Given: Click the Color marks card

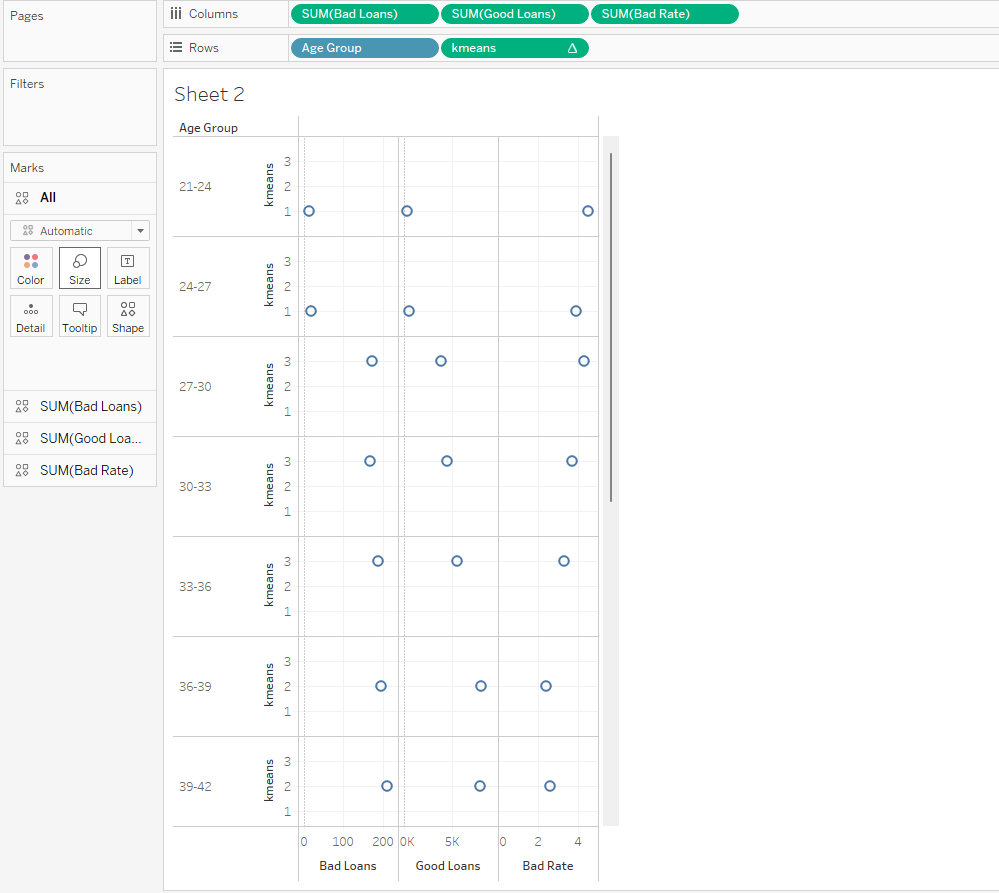Looking at the screenshot, I should tap(31, 268).
